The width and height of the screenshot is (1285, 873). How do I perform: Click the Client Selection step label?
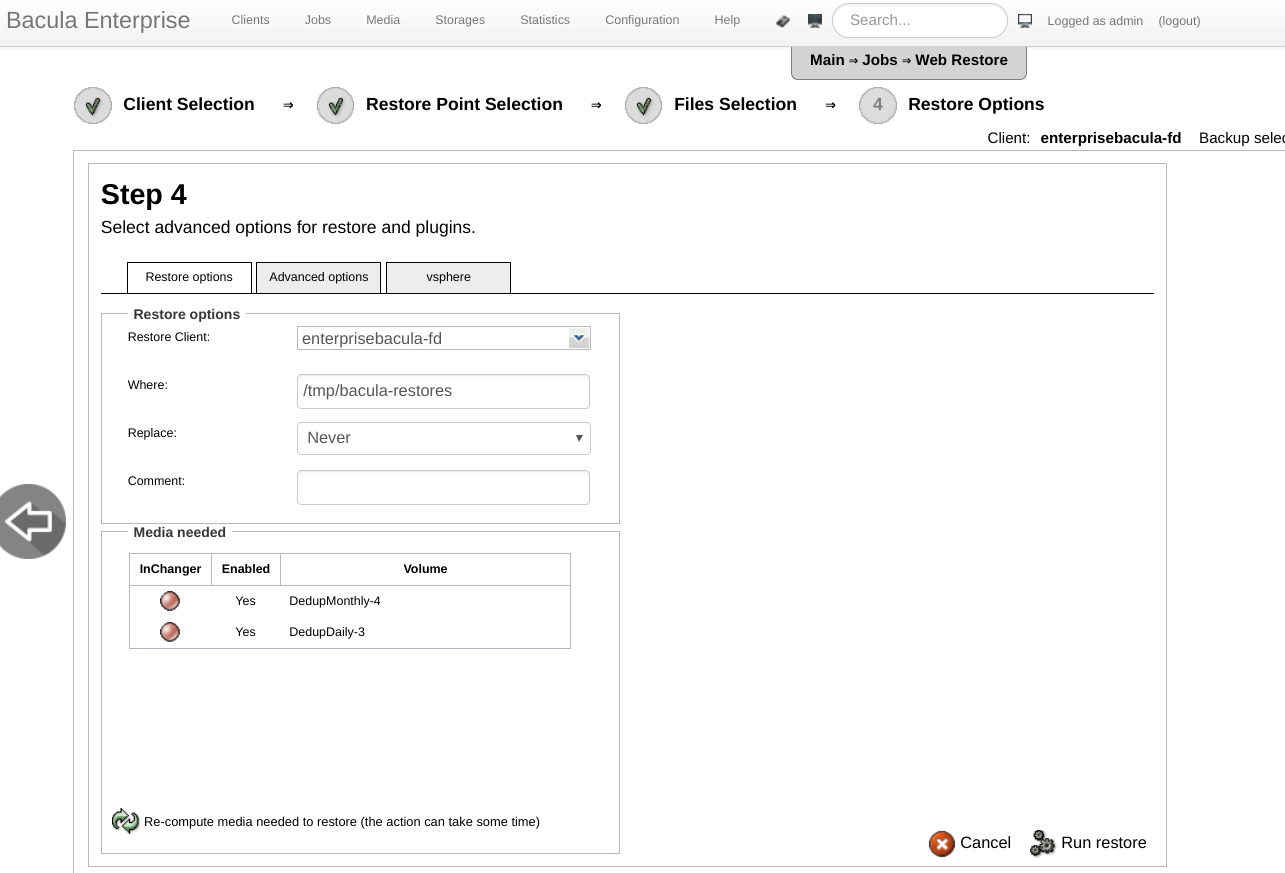(x=189, y=104)
